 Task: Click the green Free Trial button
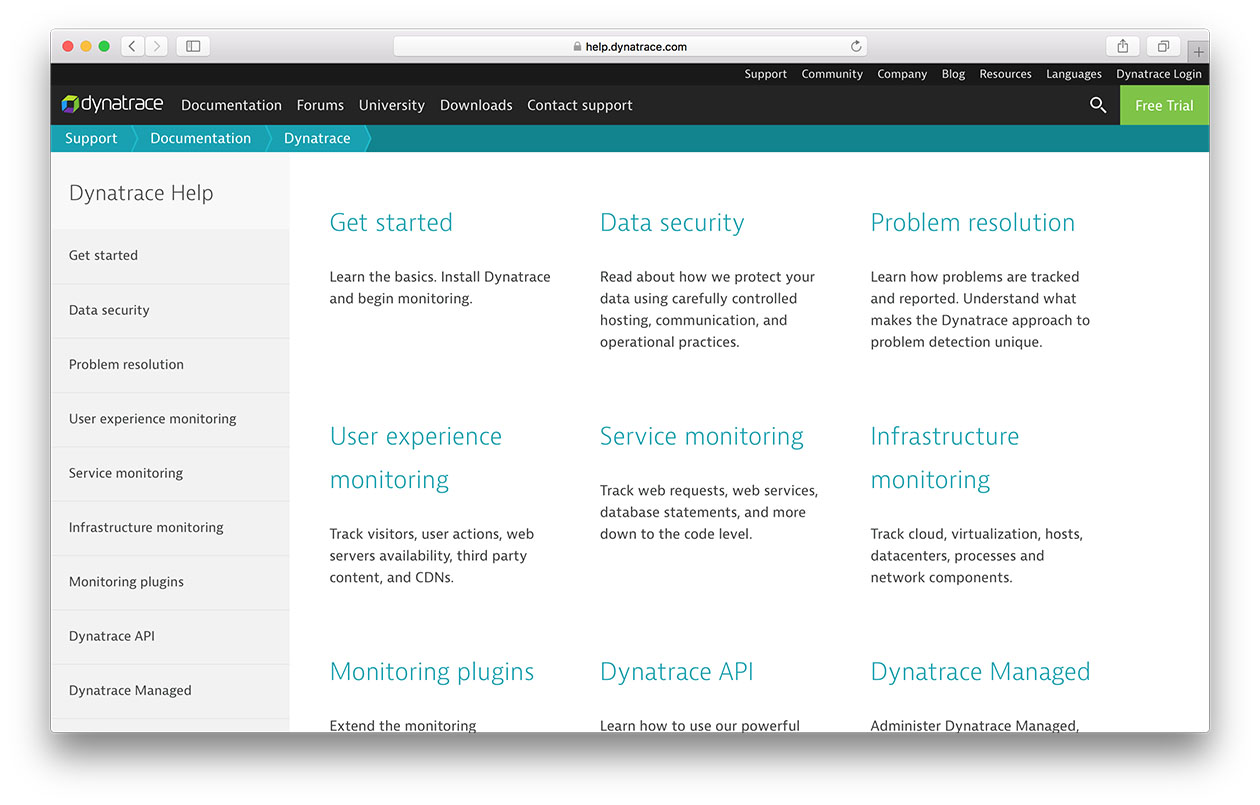click(1164, 105)
